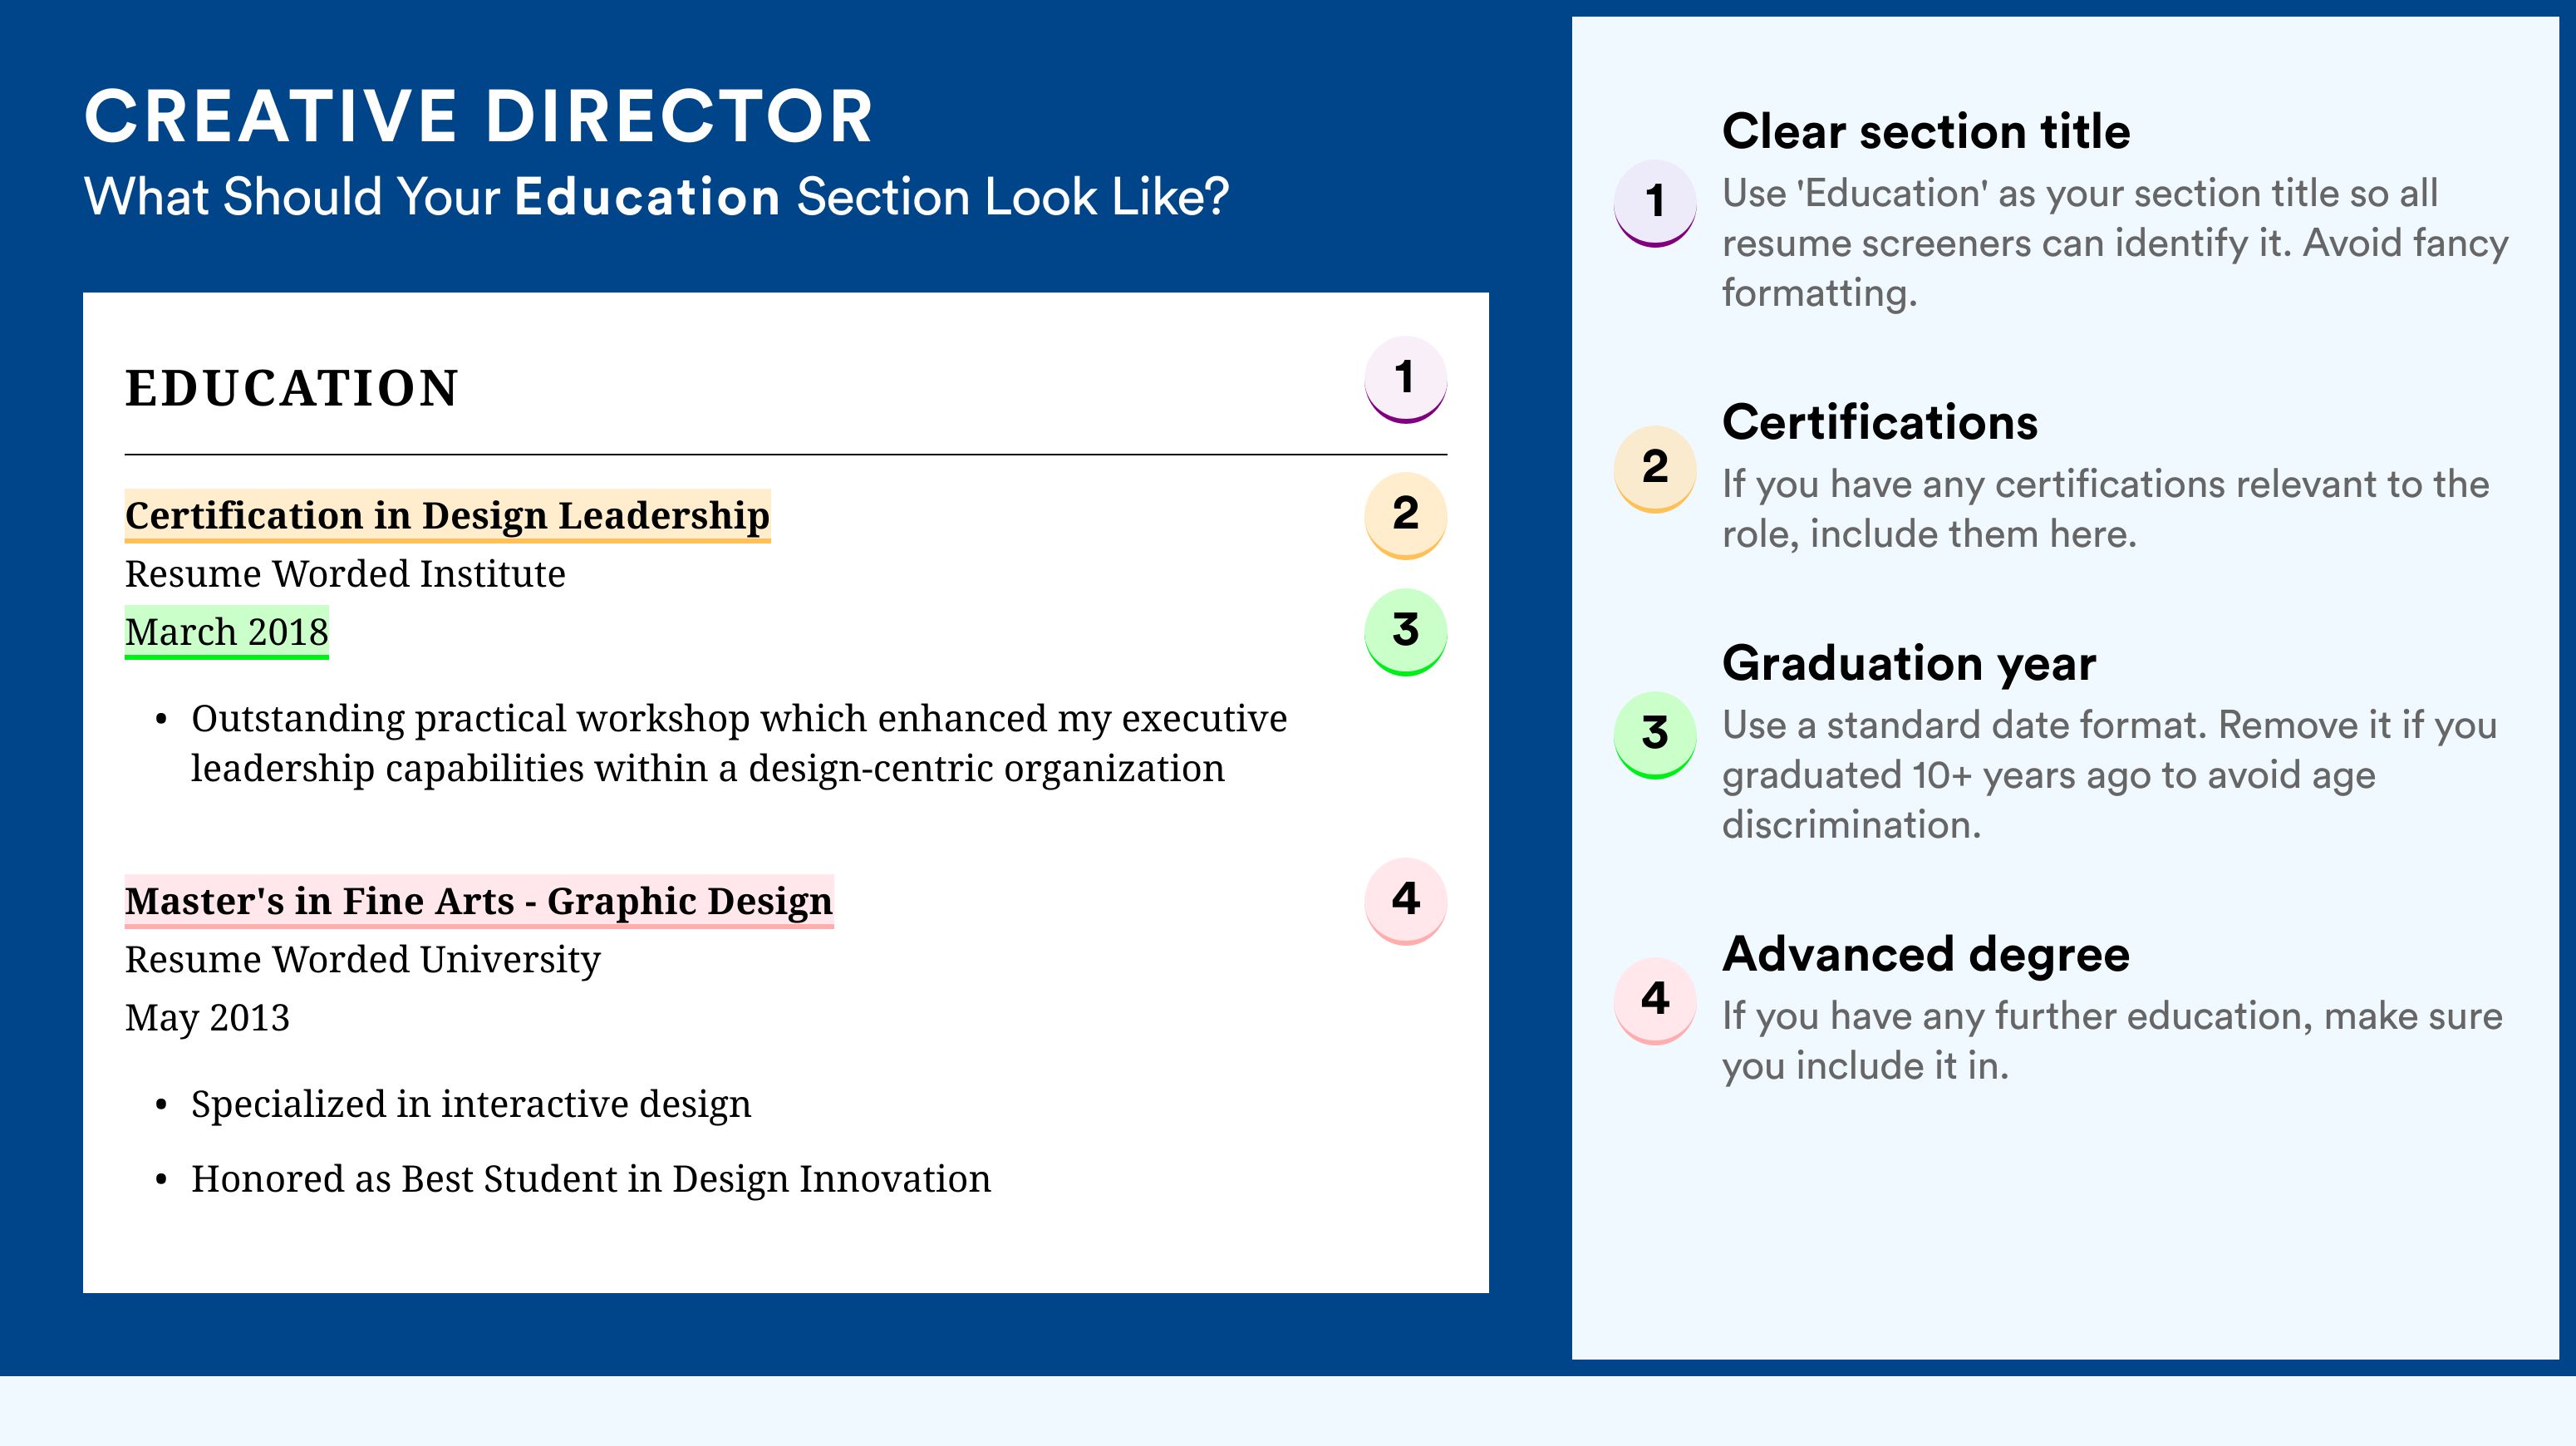Click the Master's in Fine Arts highlighted title

(x=478, y=901)
